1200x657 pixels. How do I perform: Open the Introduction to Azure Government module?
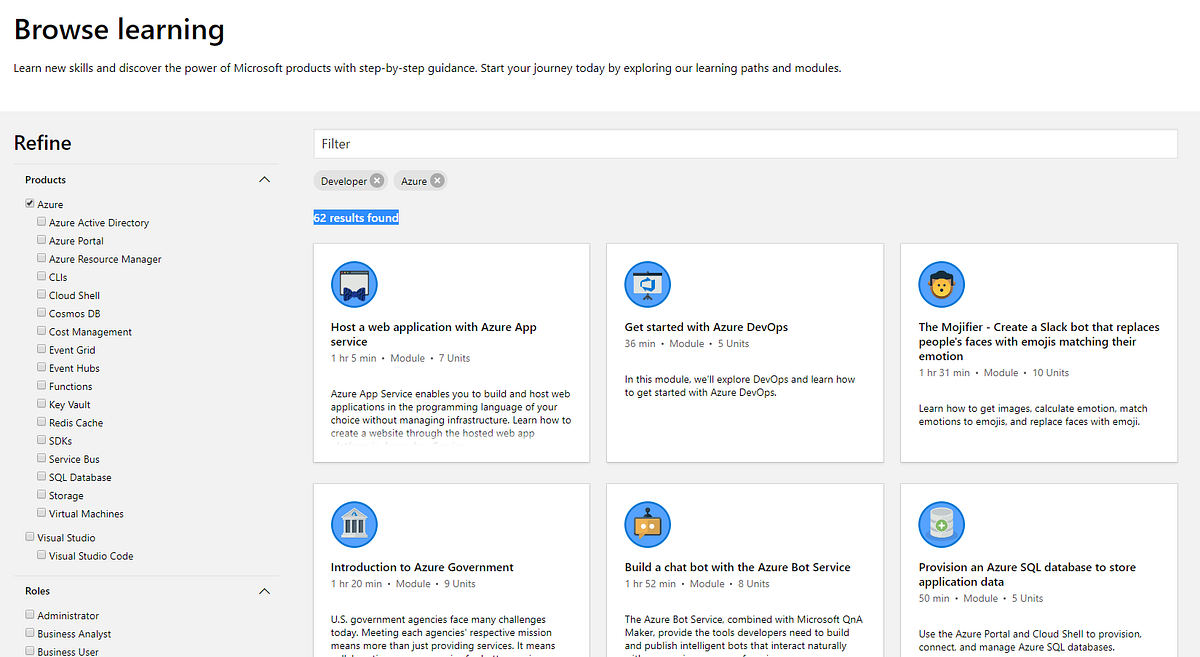click(422, 566)
